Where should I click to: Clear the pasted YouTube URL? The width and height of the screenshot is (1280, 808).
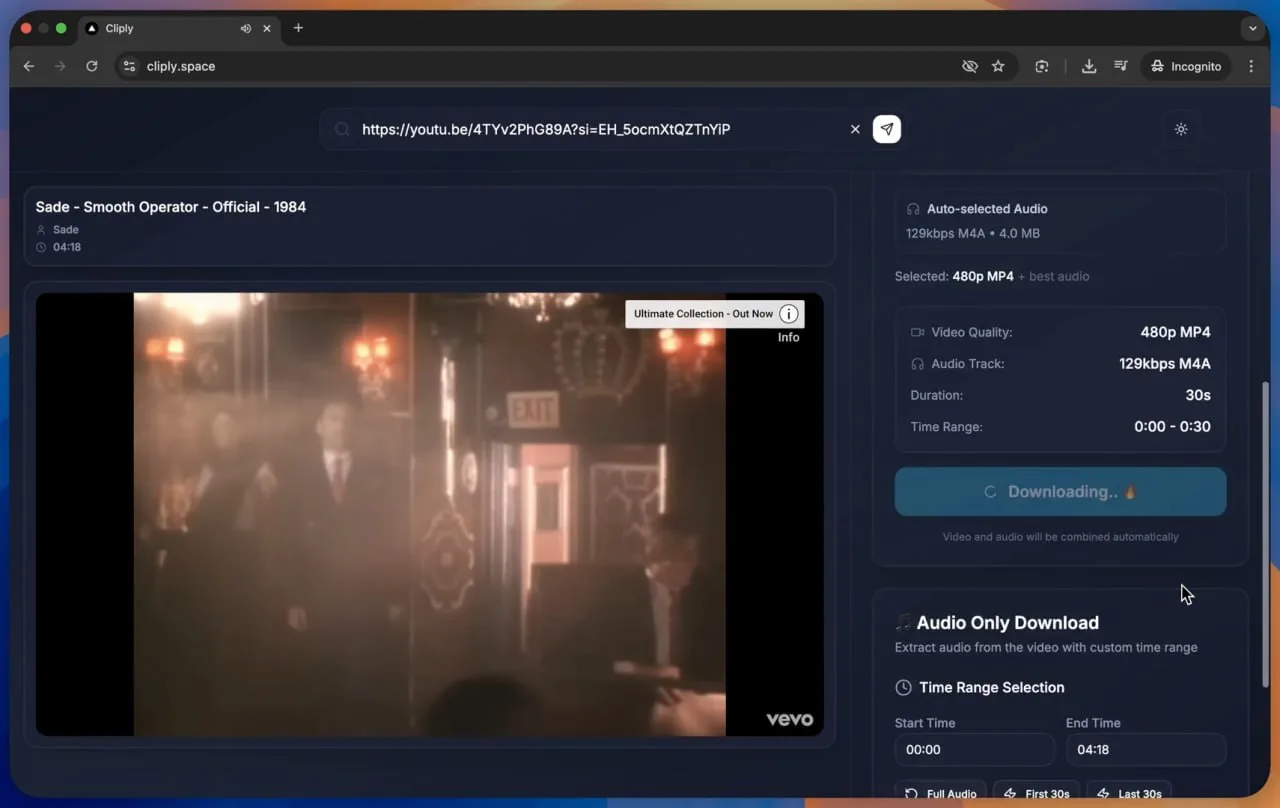[x=855, y=129]
